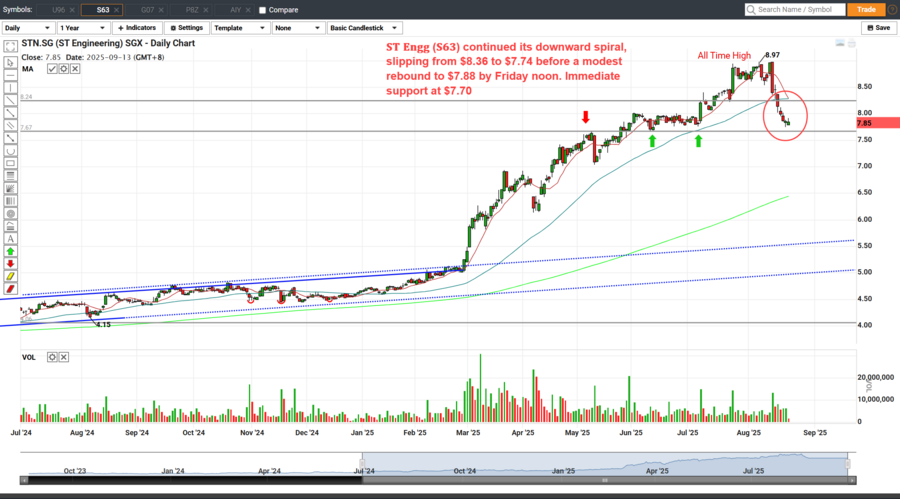Screen dimensions: 900x499
Task: Select the cursor pointer tool
Action: click(10, 62)
